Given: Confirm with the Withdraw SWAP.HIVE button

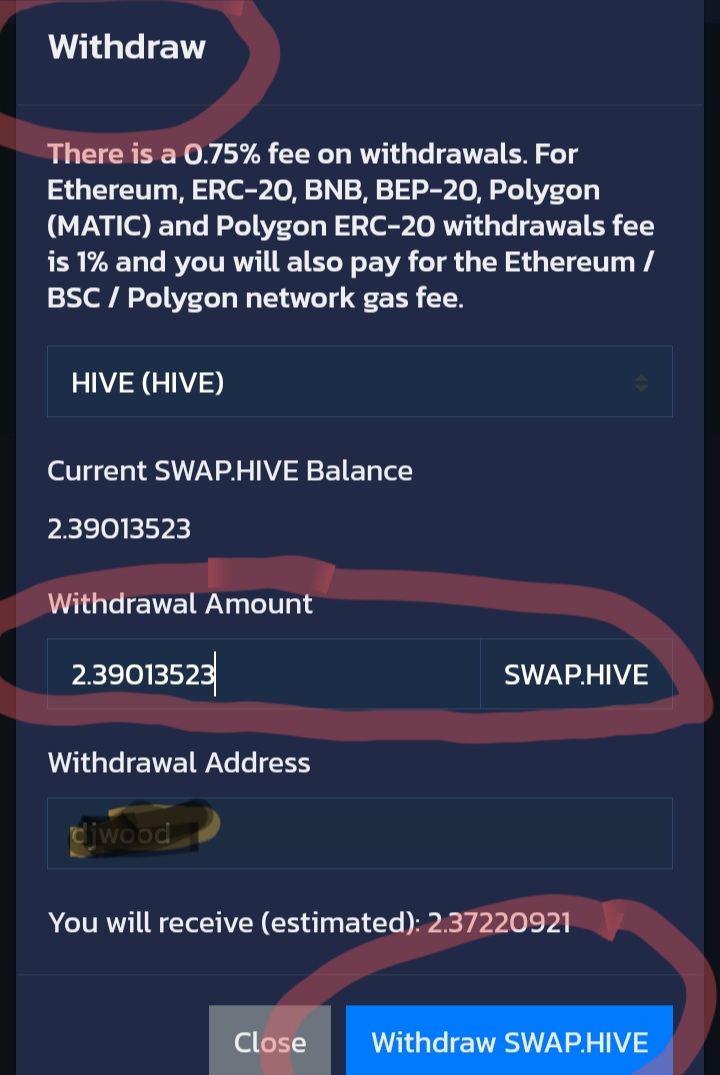Looking at the screenshot, I should (x=509, y=1041).
